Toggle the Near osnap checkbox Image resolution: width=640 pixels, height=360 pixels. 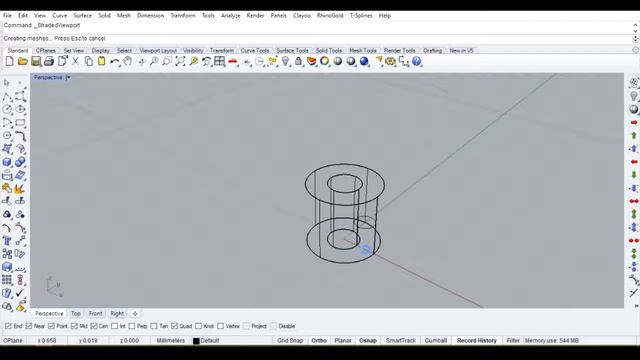coord(29,326)
